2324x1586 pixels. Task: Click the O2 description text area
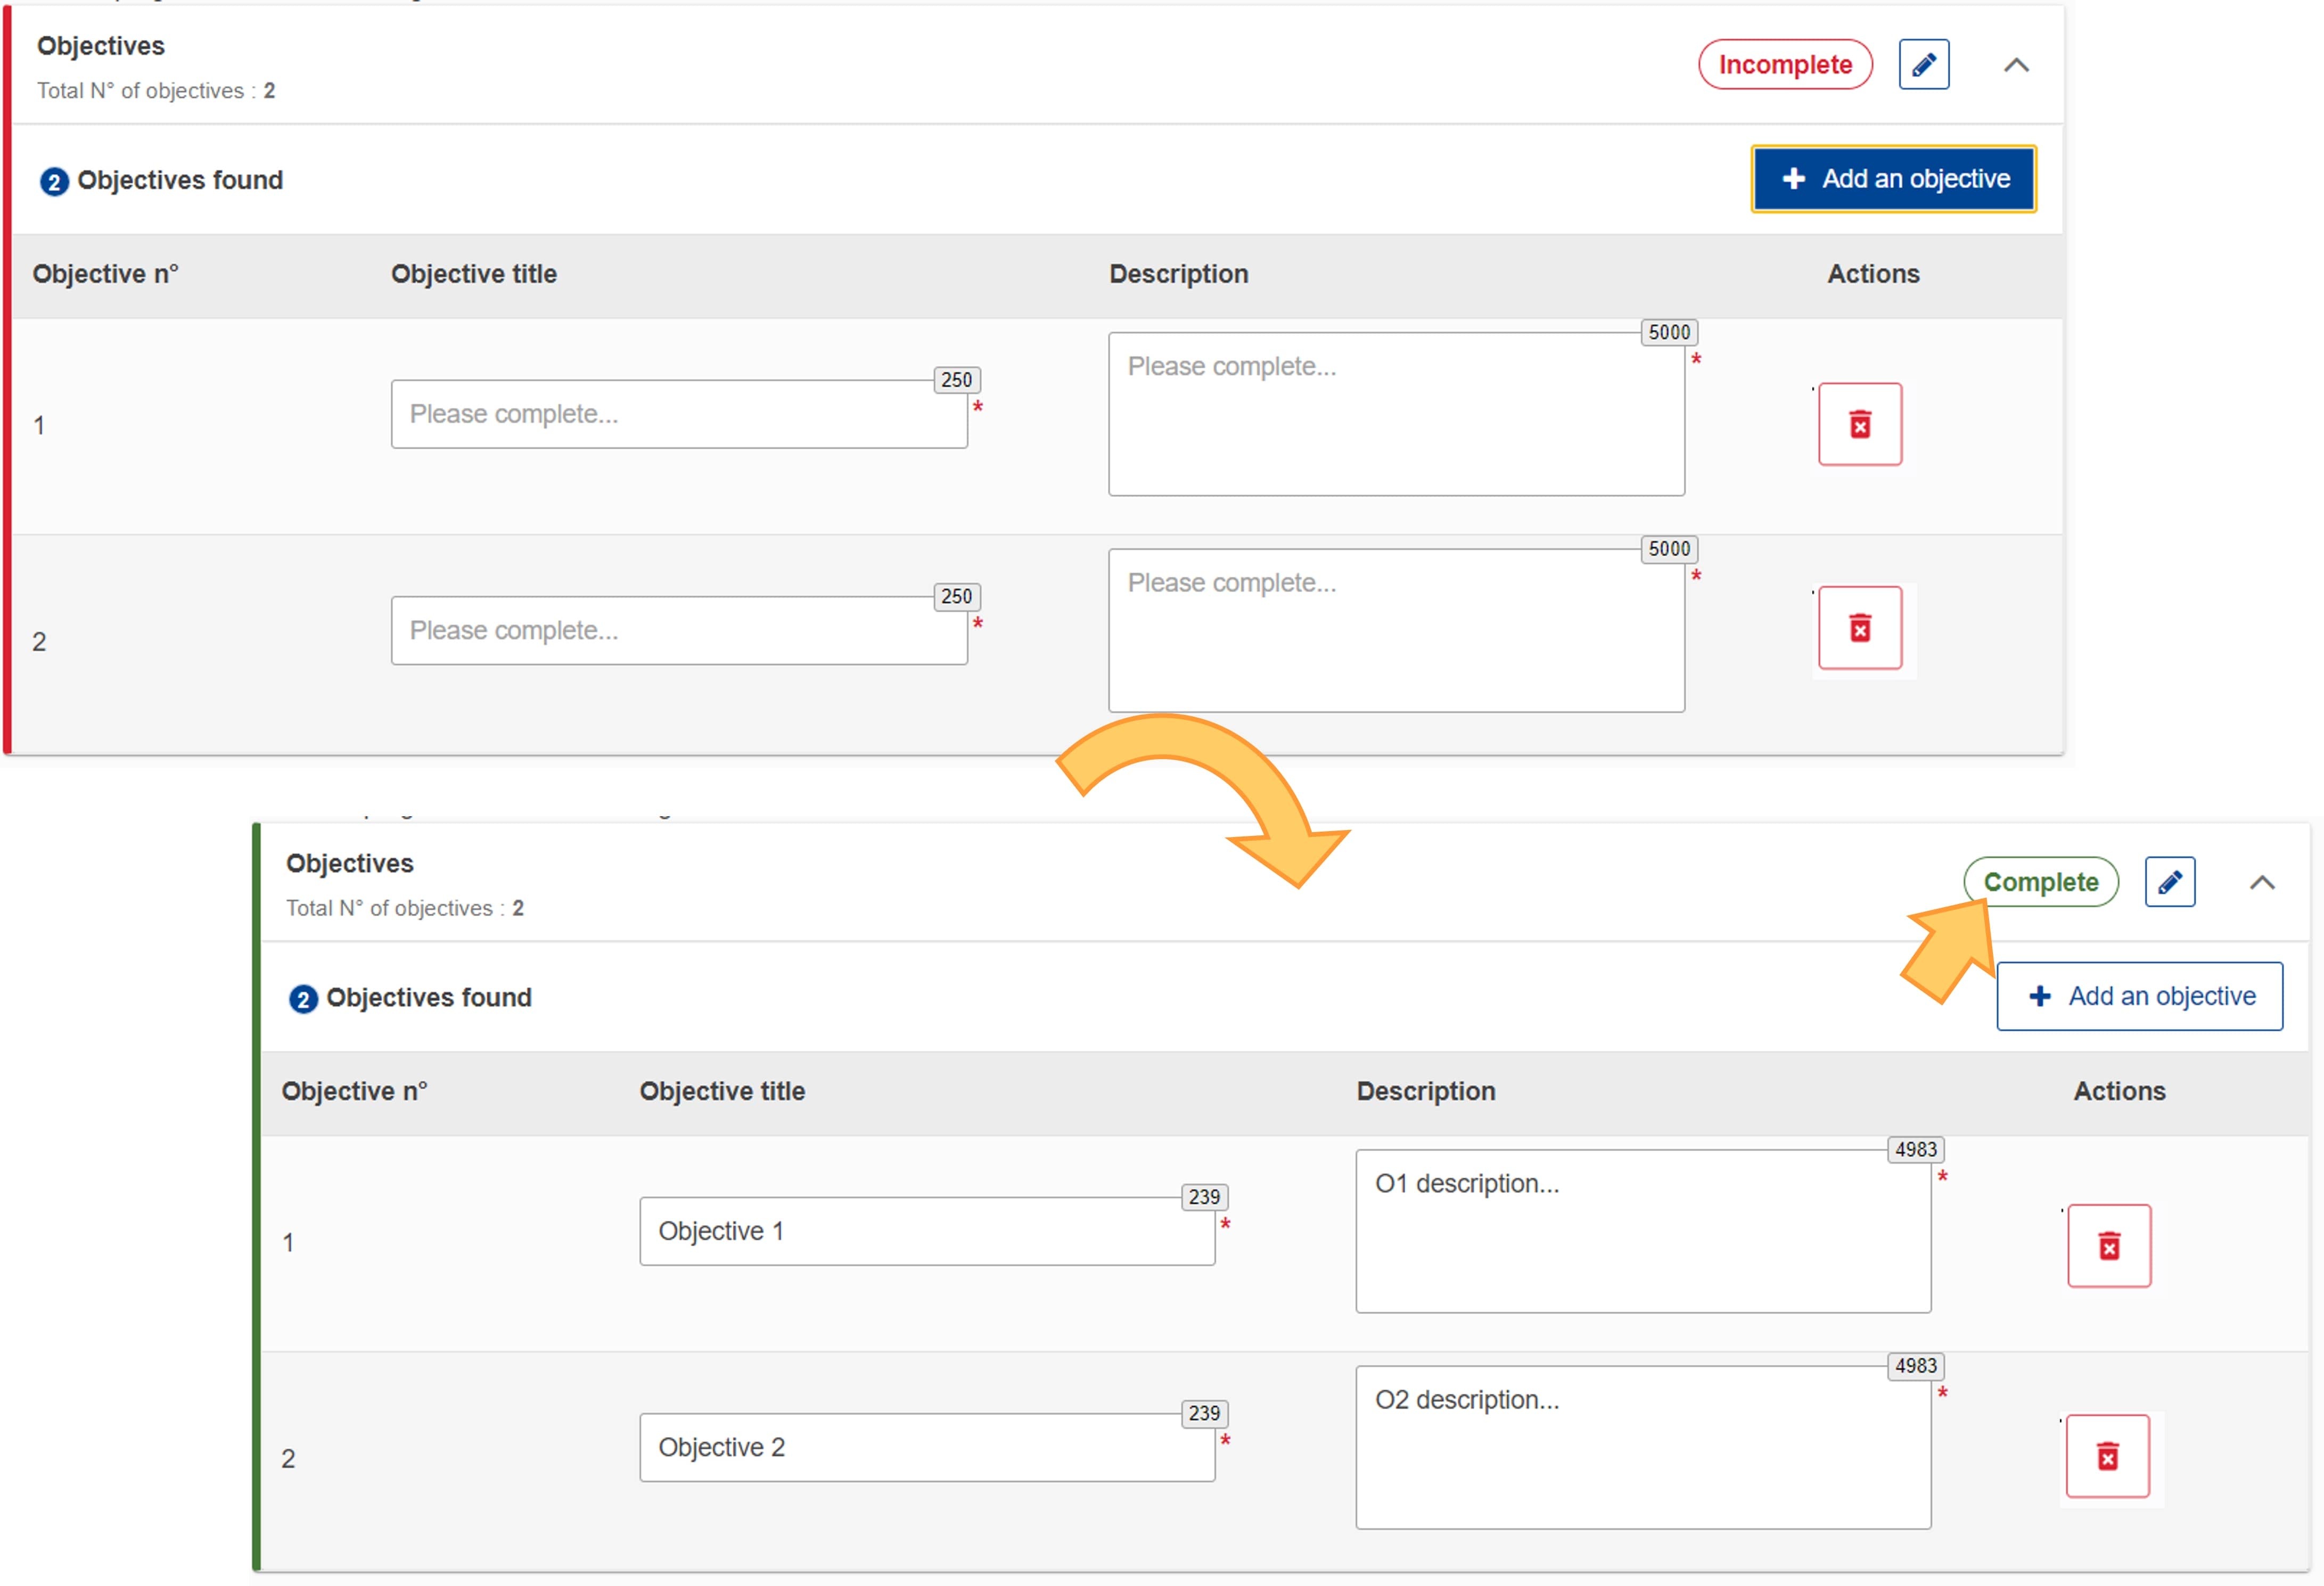tap(1643, 1447)
